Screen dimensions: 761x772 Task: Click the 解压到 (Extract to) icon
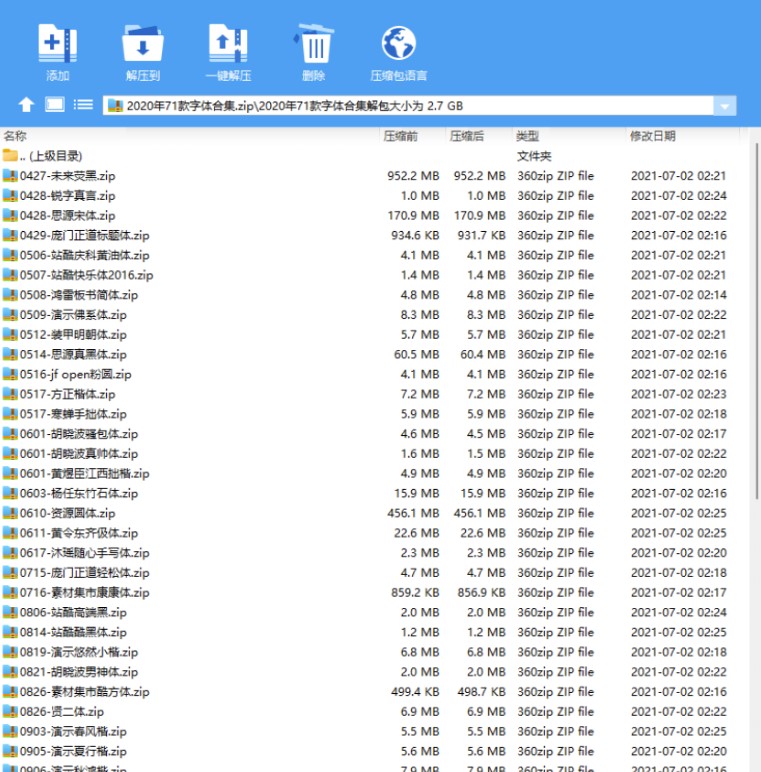[143, 43]
